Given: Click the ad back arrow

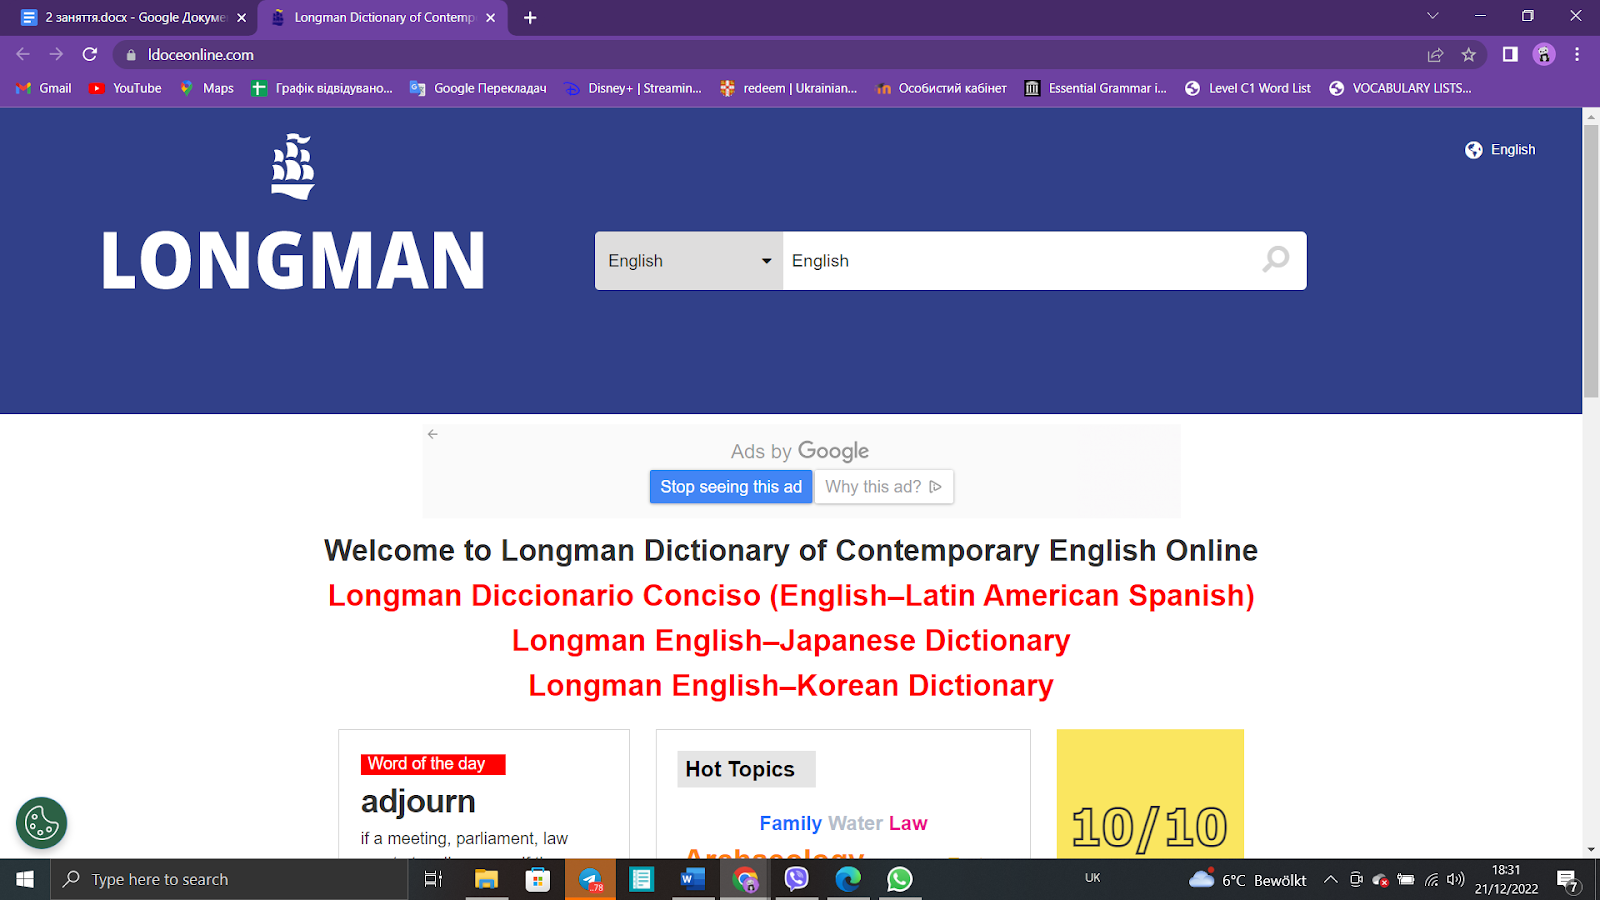Looking at the screenshot, I should (x=432, y=434).
